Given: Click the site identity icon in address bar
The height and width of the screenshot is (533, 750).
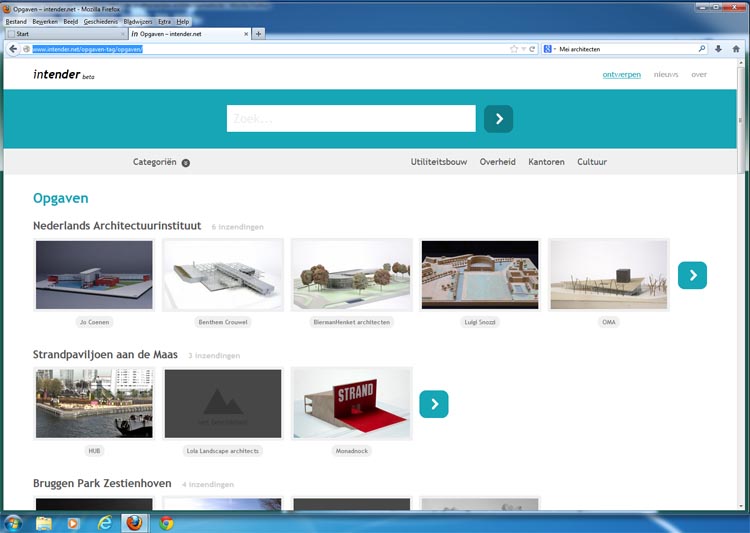Looking at the screenshot, I should tap(26, 49).
